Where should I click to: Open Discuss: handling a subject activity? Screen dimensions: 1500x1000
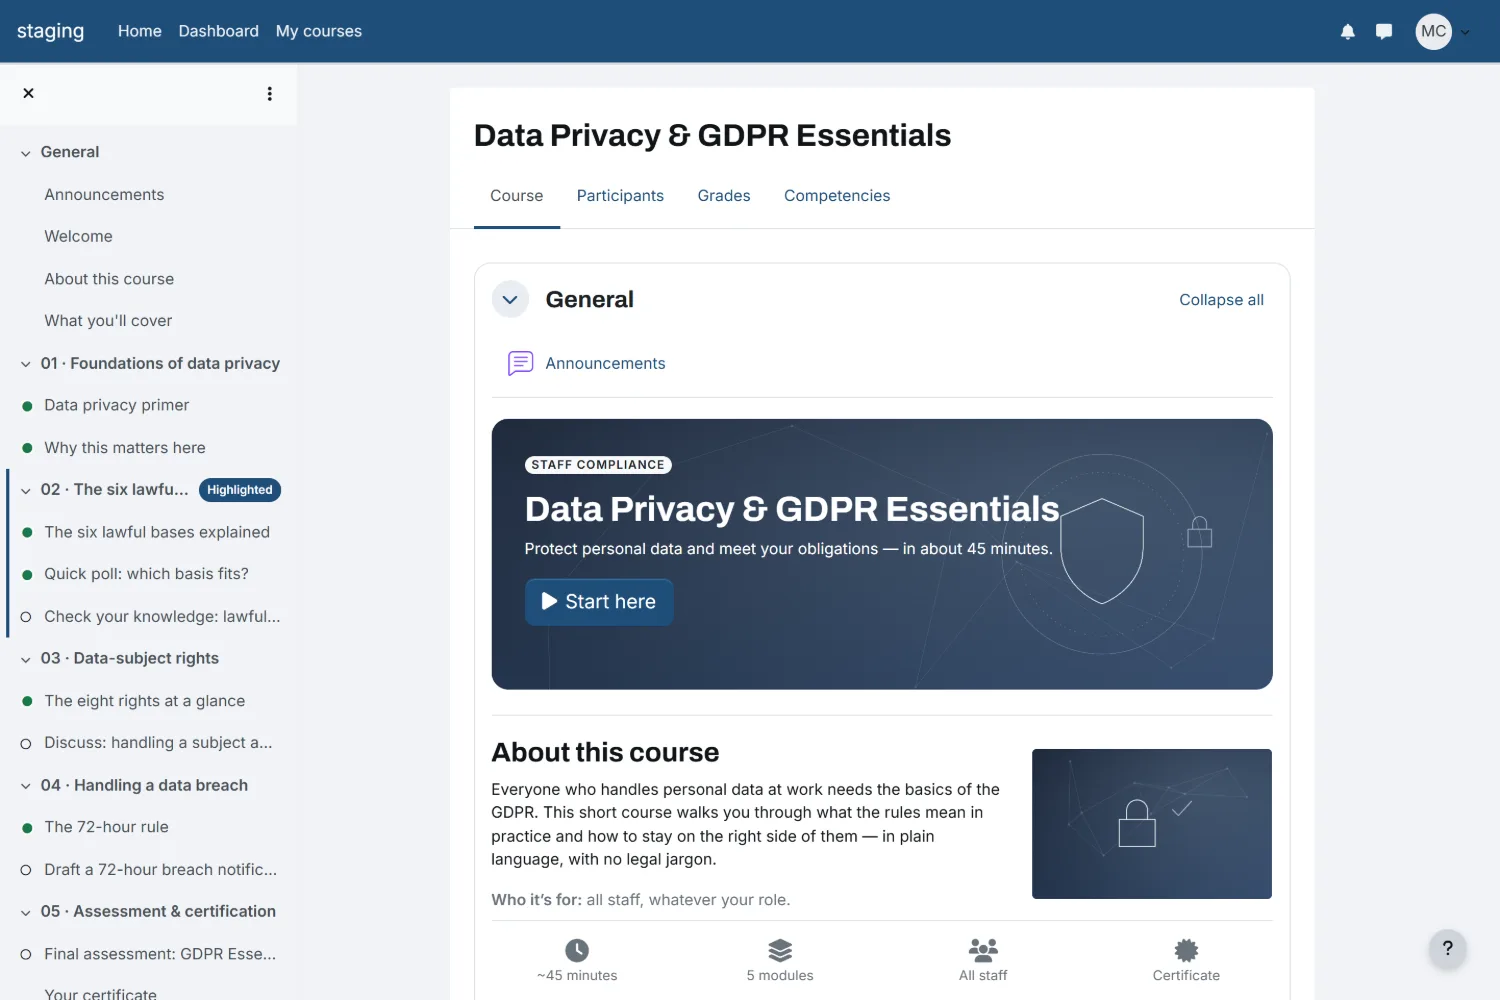(158, 743)
